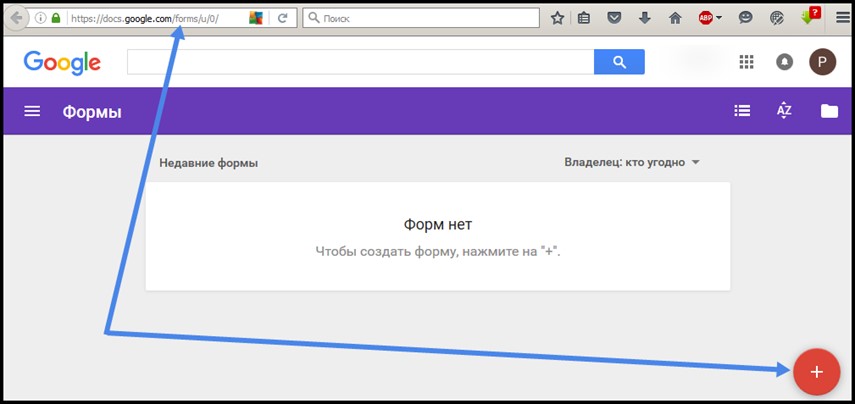
Task: Open the AZ sort options
Action: click(x=784, y=111)
